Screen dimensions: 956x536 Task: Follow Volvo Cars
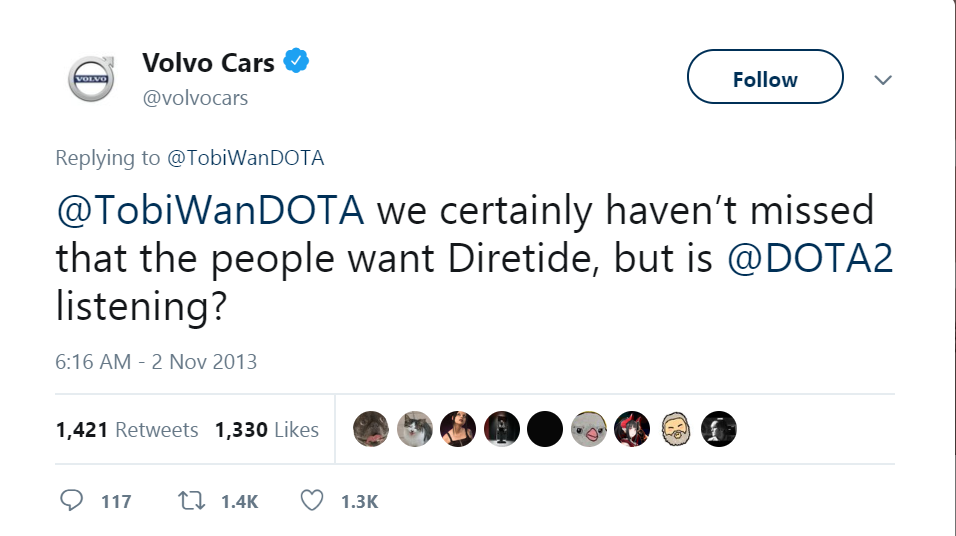point(765,80)
